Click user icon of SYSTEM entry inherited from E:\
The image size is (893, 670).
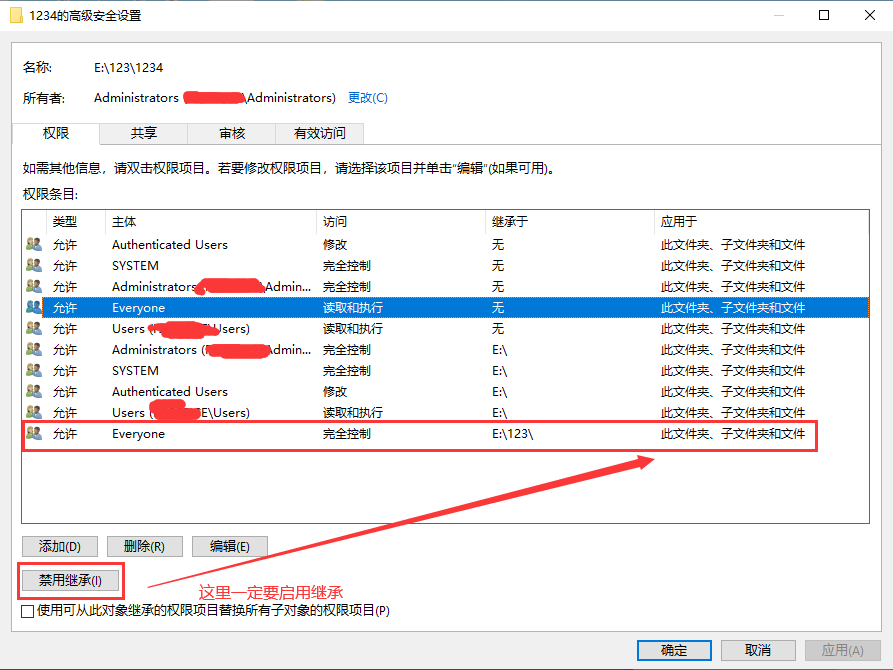pos(34,371)
